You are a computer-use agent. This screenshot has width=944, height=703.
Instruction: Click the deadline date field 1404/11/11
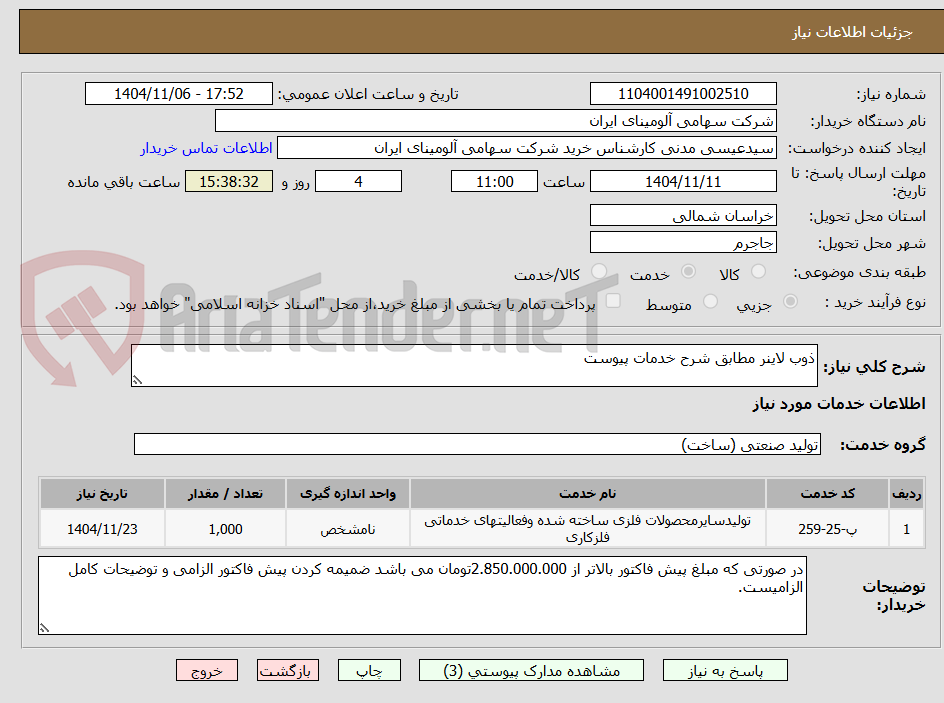click(x=683, y=181)
